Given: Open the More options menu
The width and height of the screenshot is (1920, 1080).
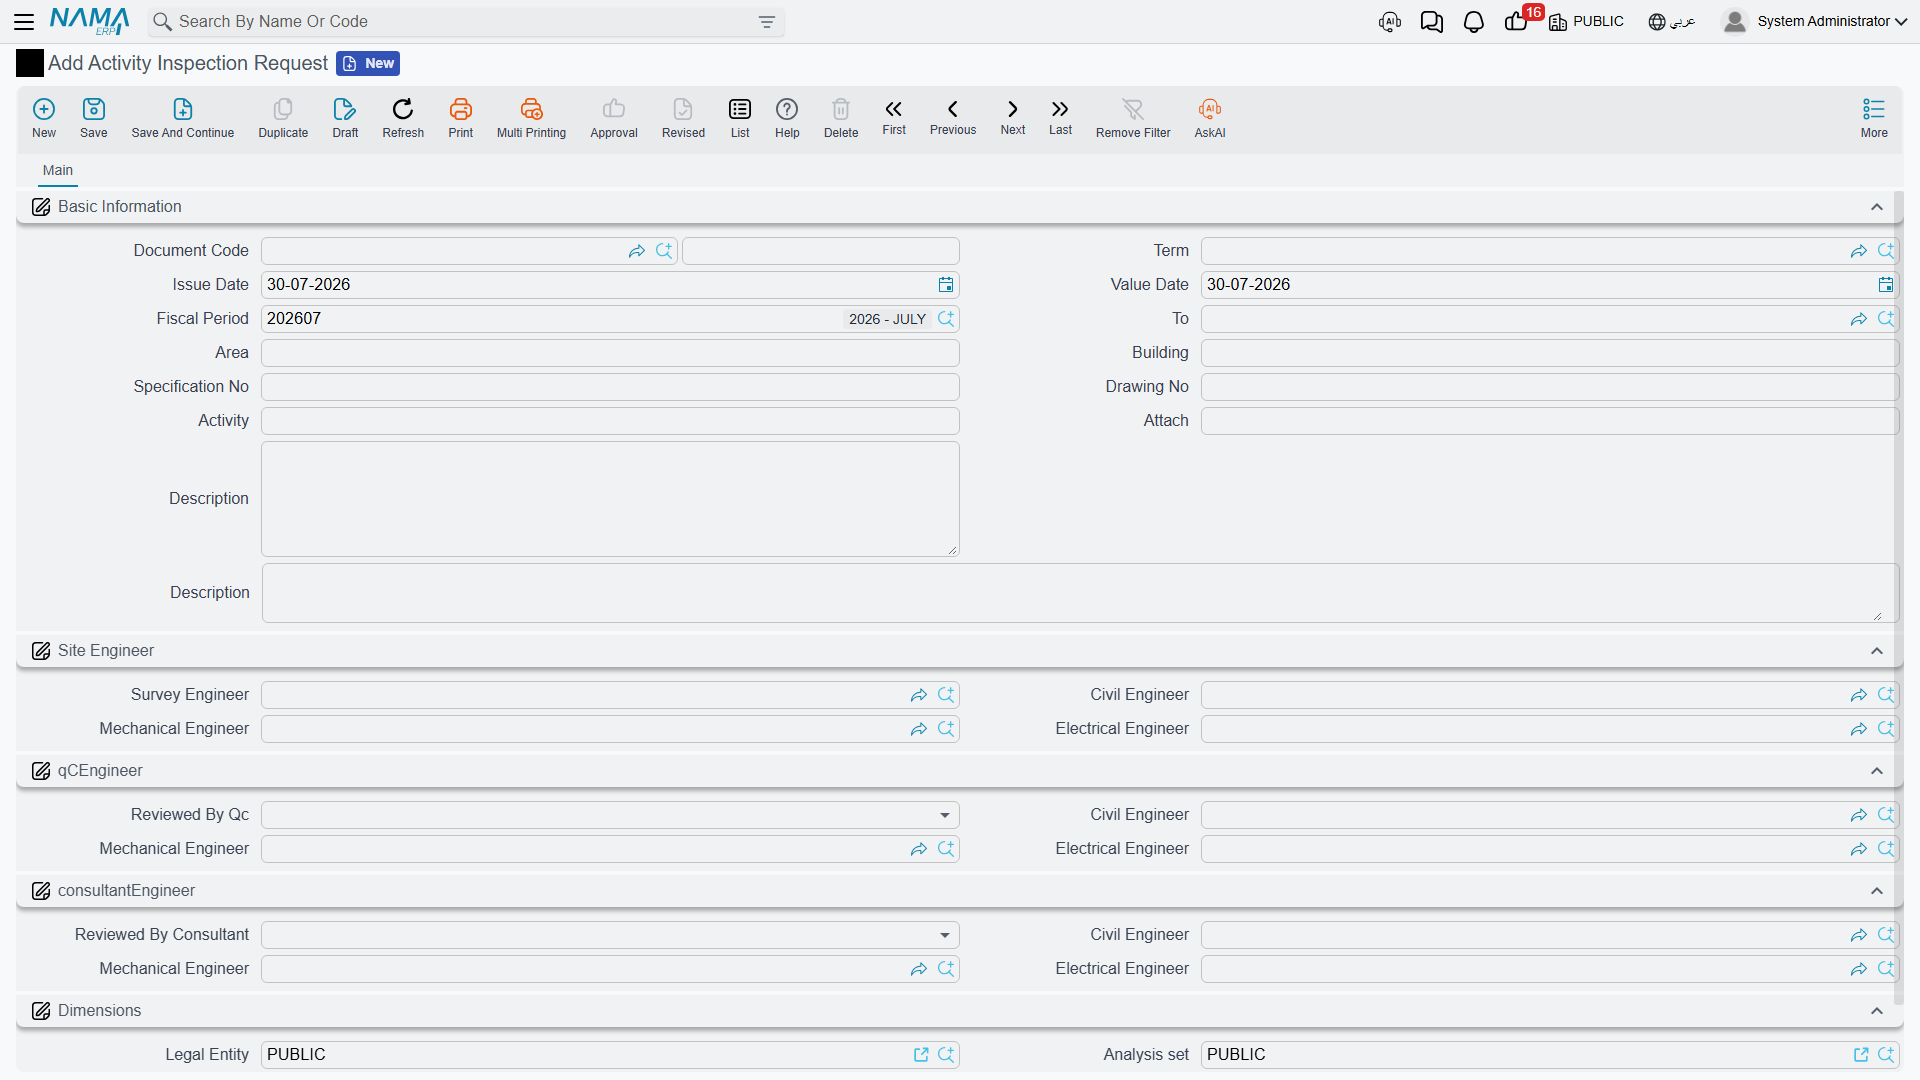Looking at the screenshot, I should pos(1874,118).
